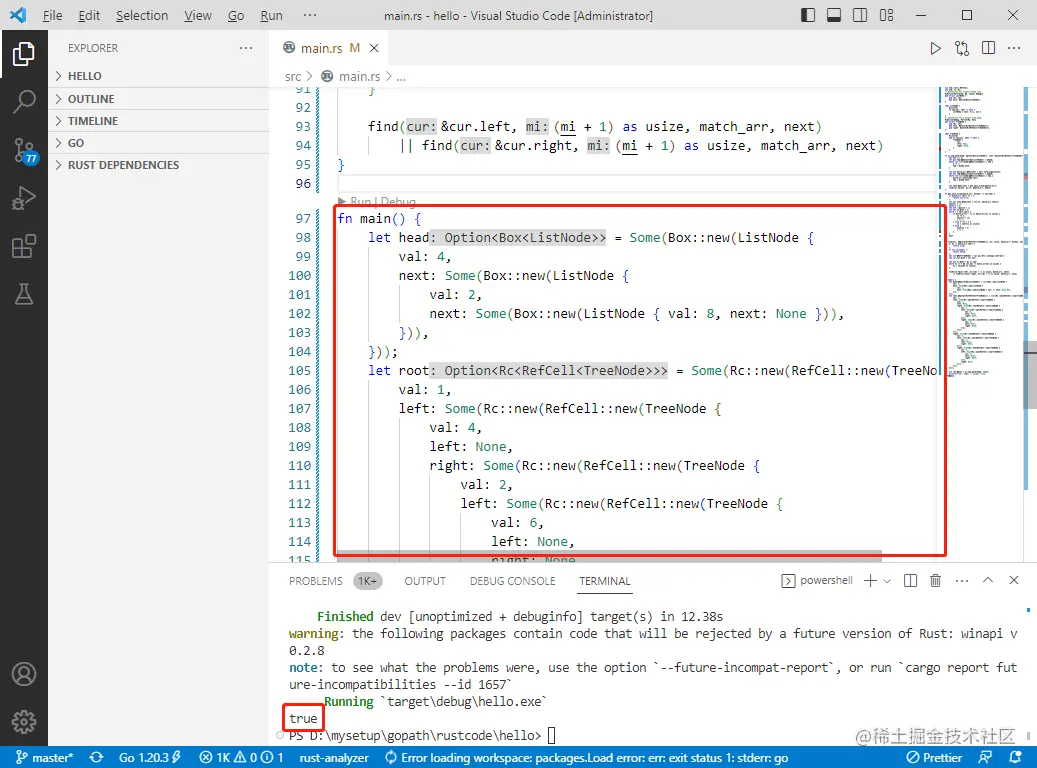Screen dimensions: 1037x768
Task: Switch to the PROBLEMS panel tab
Action: (315, 581)
